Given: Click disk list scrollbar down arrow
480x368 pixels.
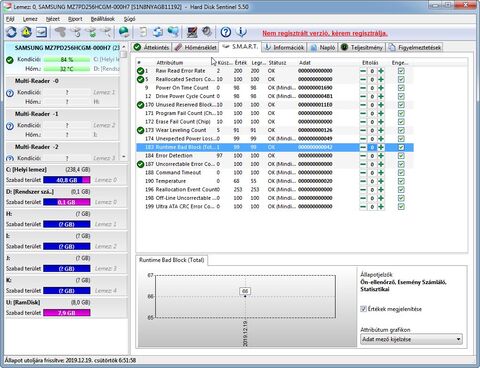Looking at the screenshot, I should coord(124,156).
